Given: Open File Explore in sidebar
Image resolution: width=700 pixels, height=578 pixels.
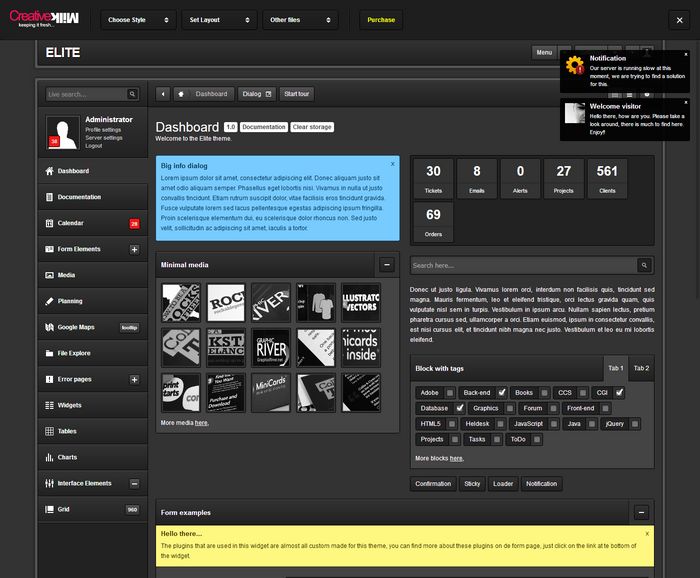Looking at the screenshot, I should [93, 353].
